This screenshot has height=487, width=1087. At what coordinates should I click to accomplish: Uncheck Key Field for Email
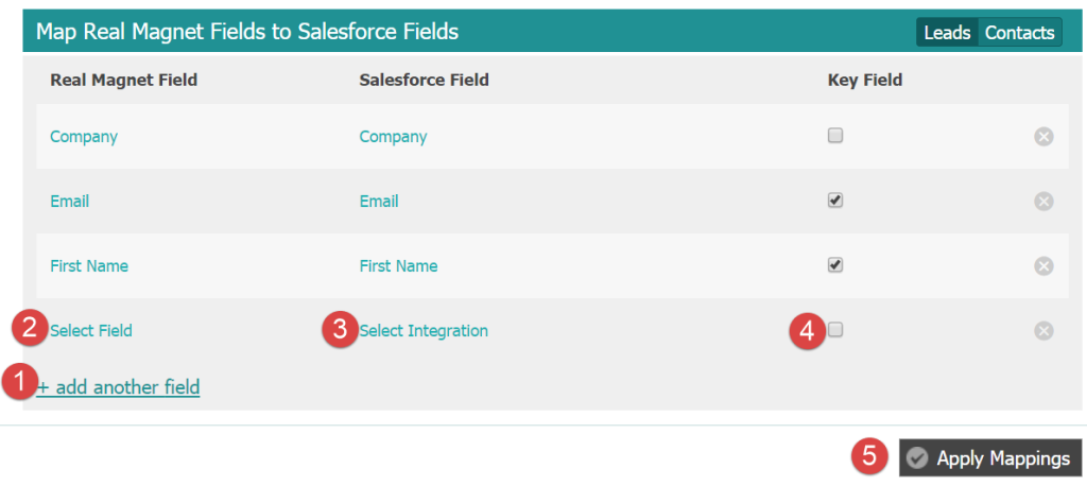835,200
